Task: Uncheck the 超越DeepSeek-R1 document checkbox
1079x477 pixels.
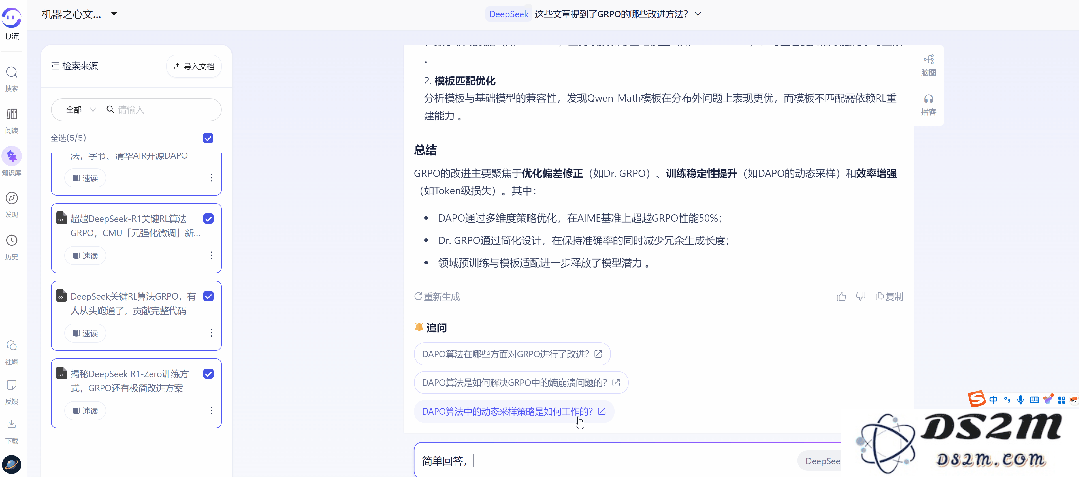Action: 209,219
